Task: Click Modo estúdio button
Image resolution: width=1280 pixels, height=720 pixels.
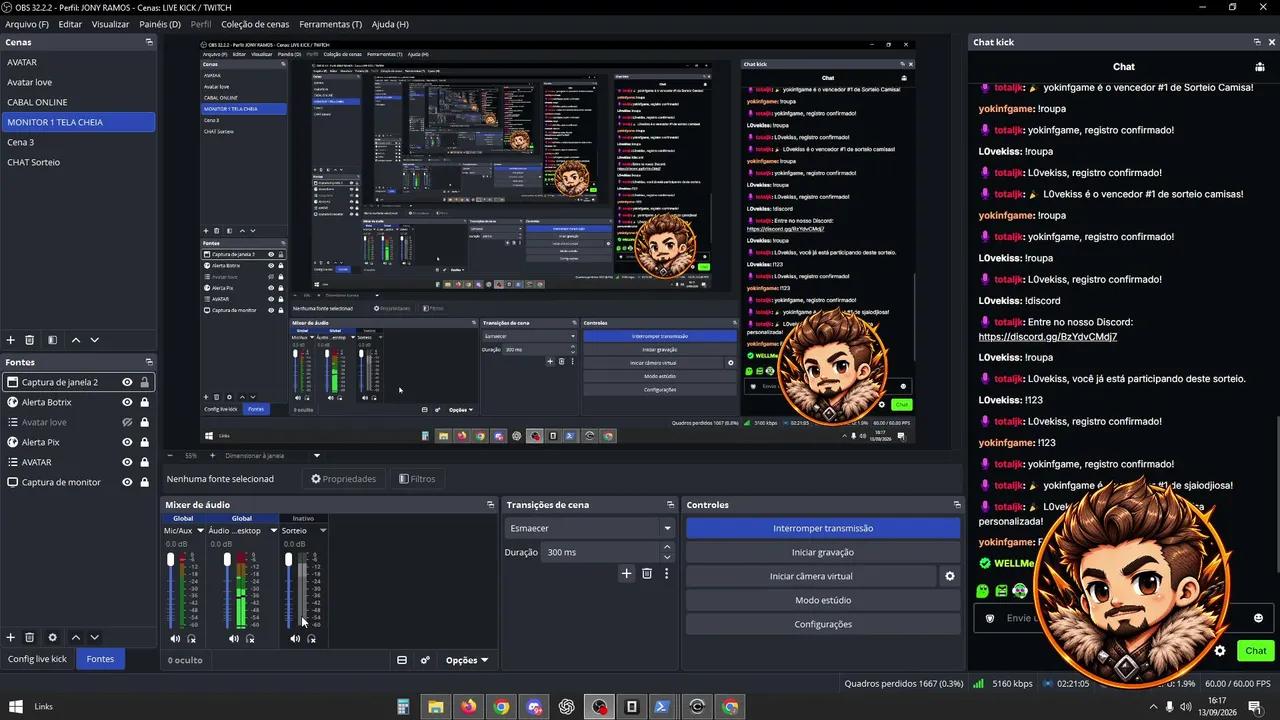Action: 823,600
